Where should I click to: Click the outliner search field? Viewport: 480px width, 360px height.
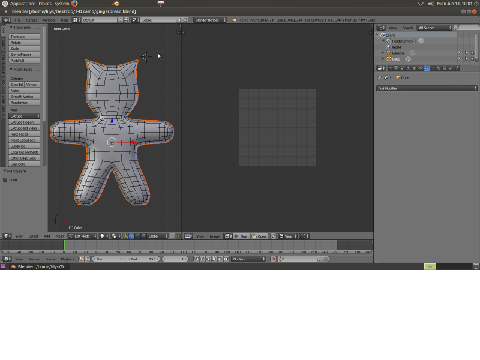tap(468, 28)
